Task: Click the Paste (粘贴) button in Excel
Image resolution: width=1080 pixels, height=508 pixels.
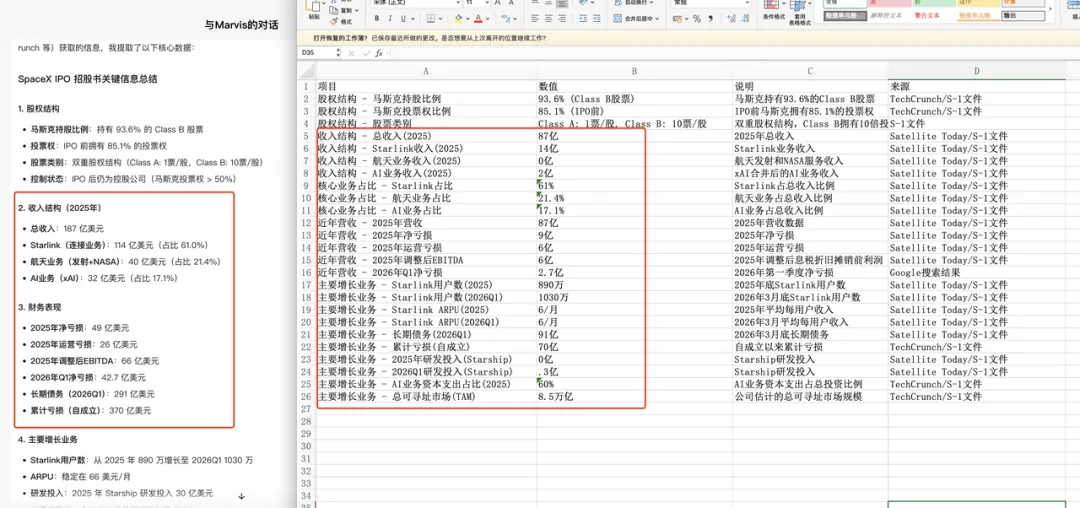Action: click(x=314, y=10)
